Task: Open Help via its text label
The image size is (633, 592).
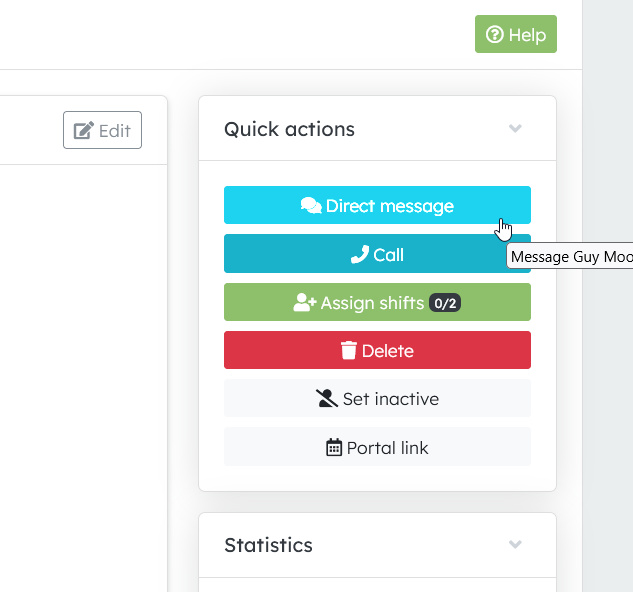Action: click(x=527, y=35)
